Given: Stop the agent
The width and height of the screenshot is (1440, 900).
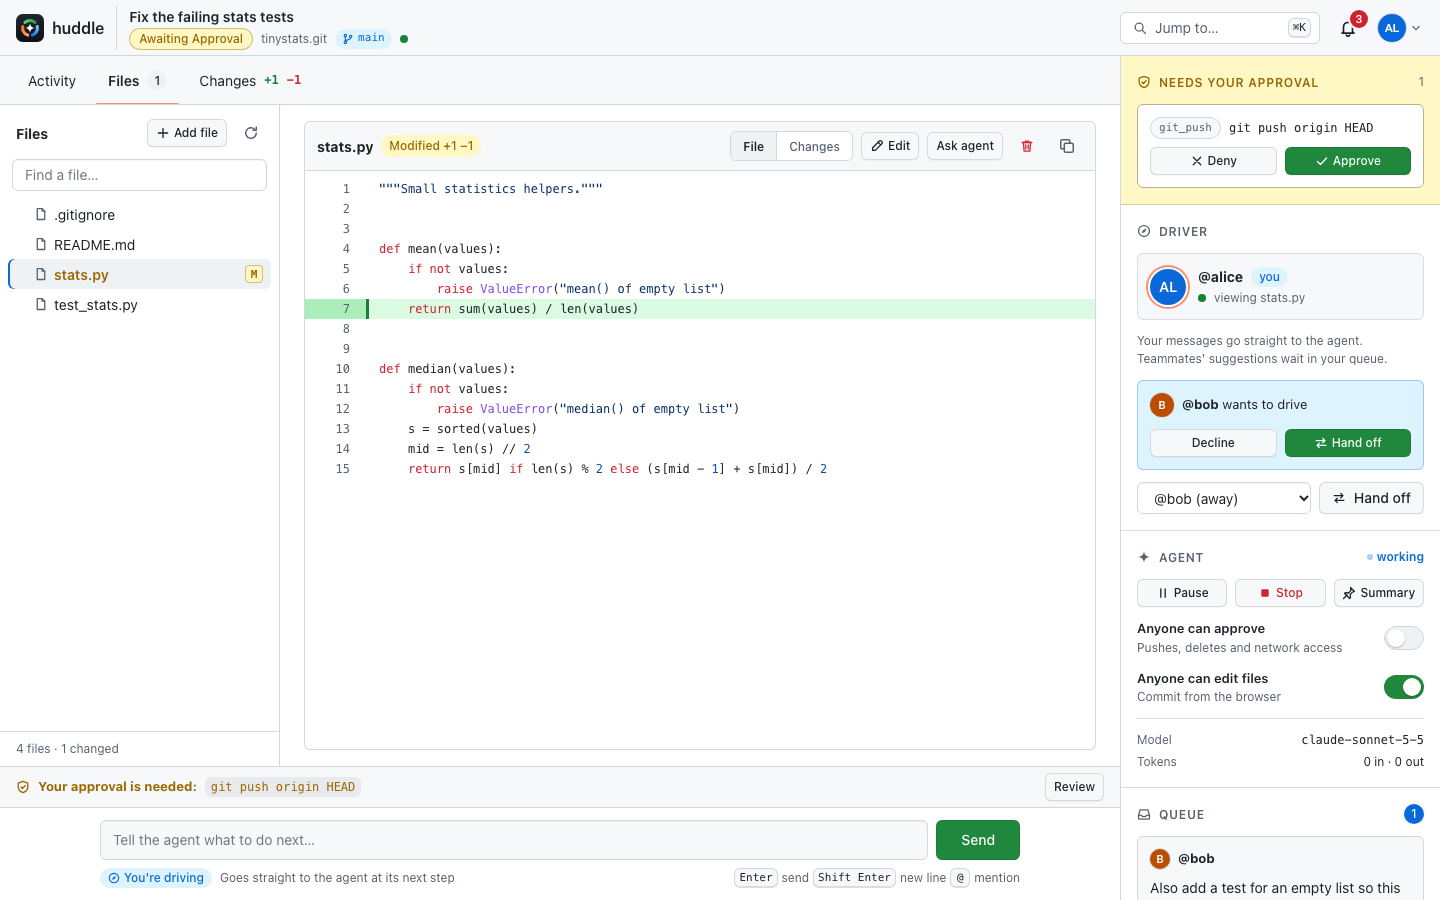Looking at the screenshot, I should coord(1280,593).
